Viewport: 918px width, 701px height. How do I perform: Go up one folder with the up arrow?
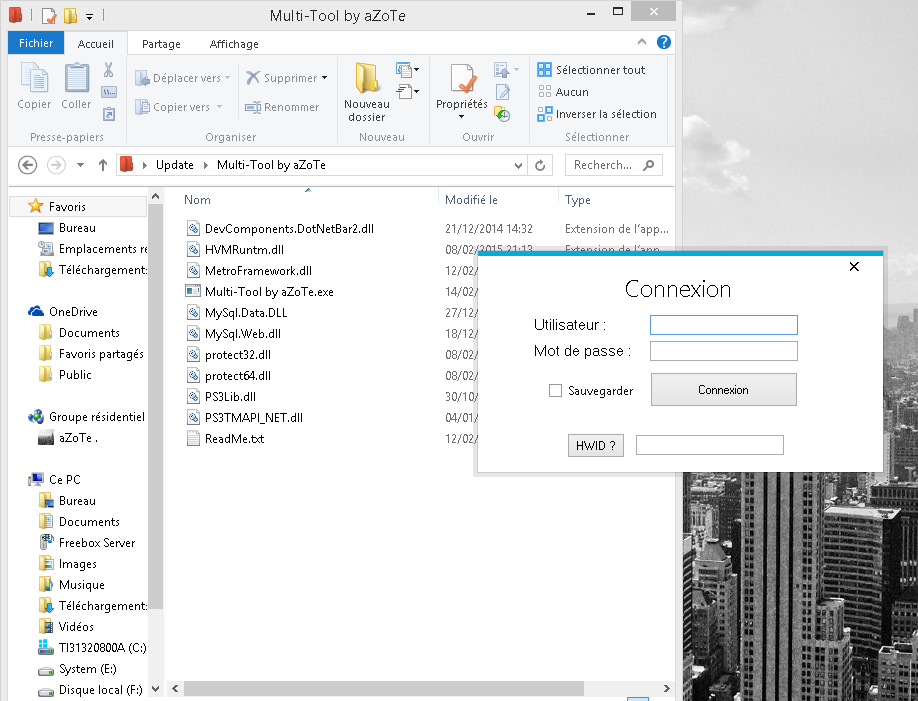tap(103, 165)
